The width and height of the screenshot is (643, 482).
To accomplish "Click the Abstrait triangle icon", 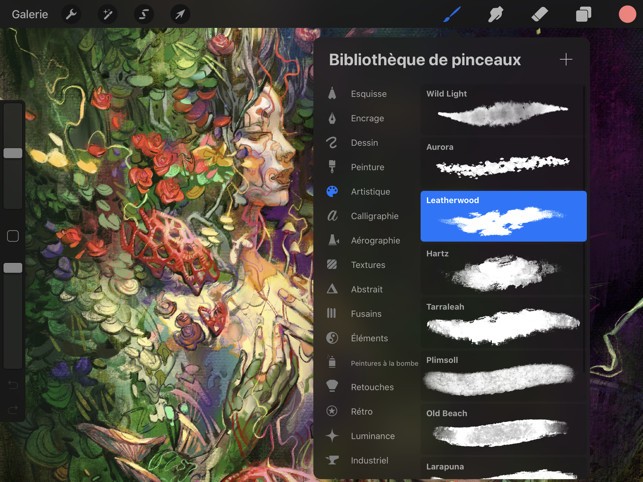I will [332, 289].
